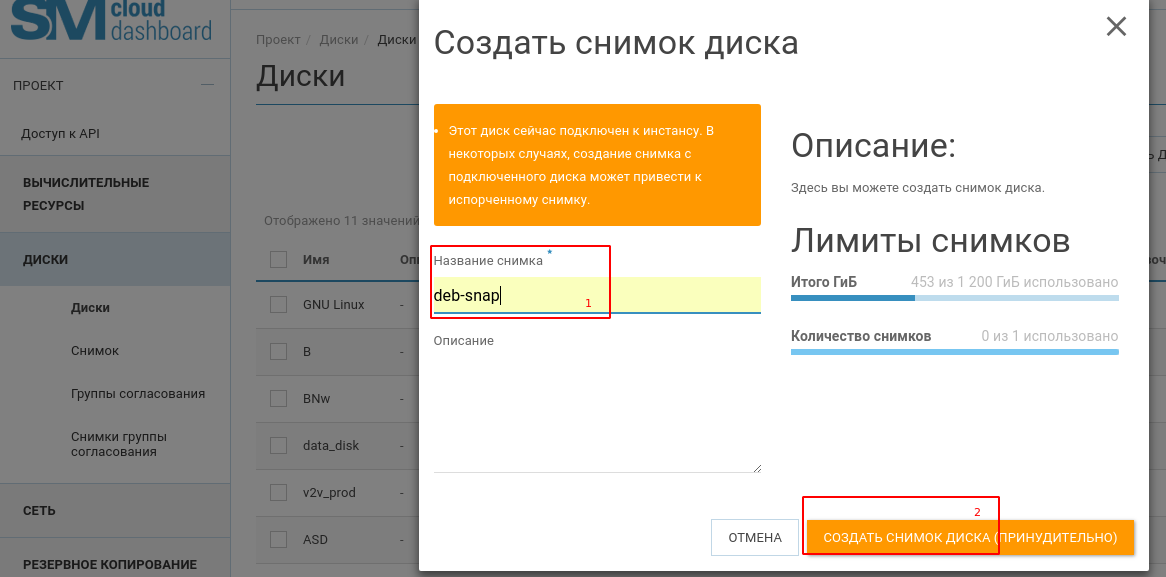Select the checkbox for disk B
Image resolution: width=1166 pixels, height=577 pixels.
pyautogui.click(x=278, y=351)
